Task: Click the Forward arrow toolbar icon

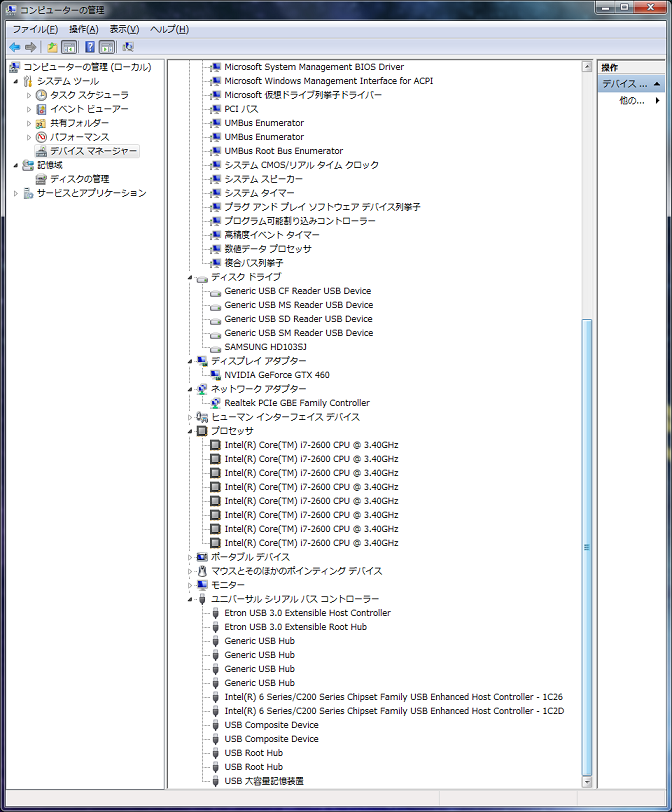Action: coord(31,47)
